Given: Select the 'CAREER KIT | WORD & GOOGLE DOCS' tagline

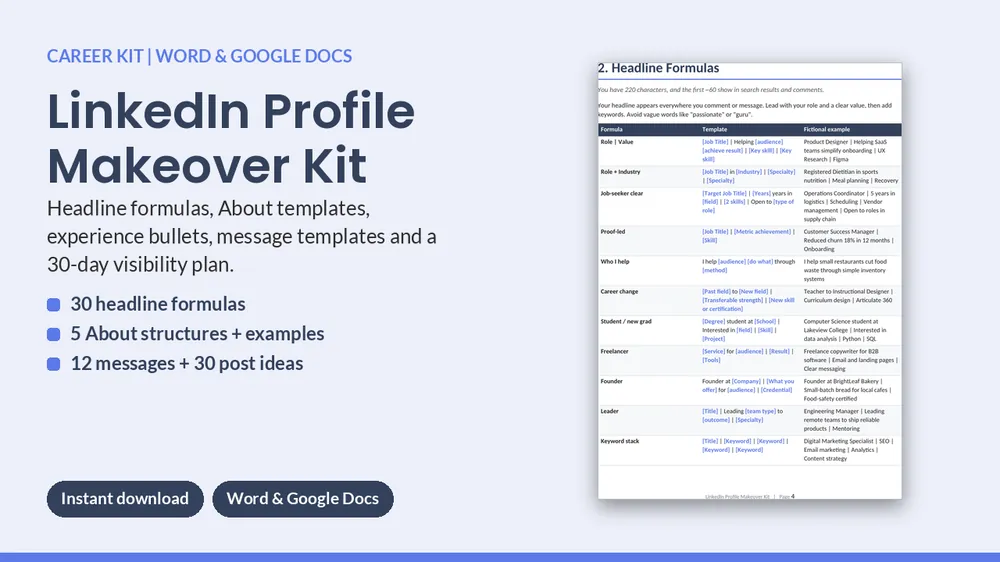Looking at the screenshot, I should 199,56.
